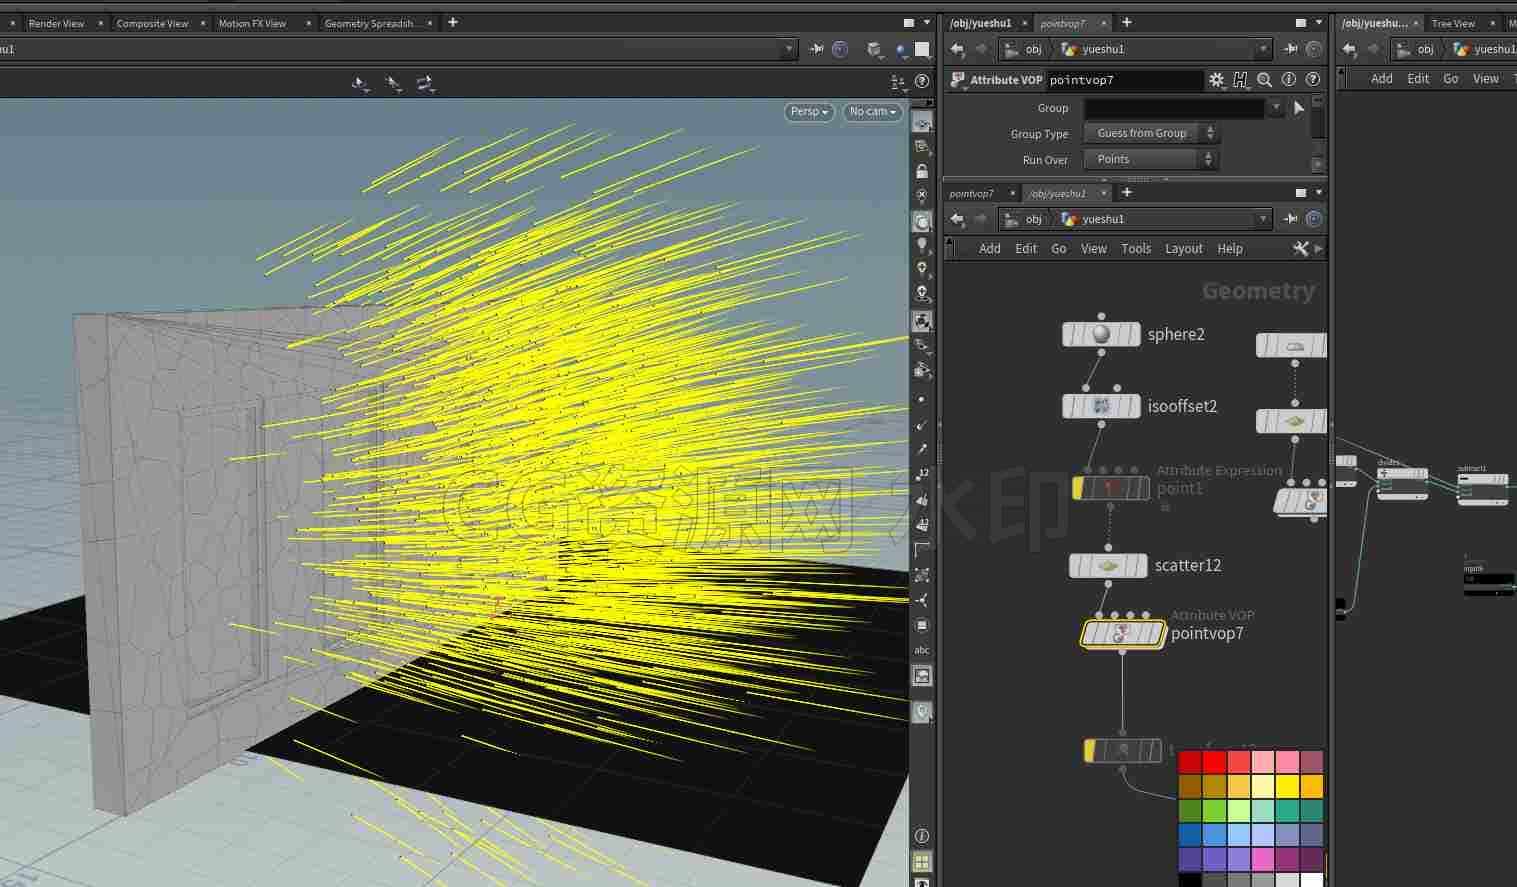Select the sphere2 node
This screenshot has height=887, width=1517.
point(1101,334)
